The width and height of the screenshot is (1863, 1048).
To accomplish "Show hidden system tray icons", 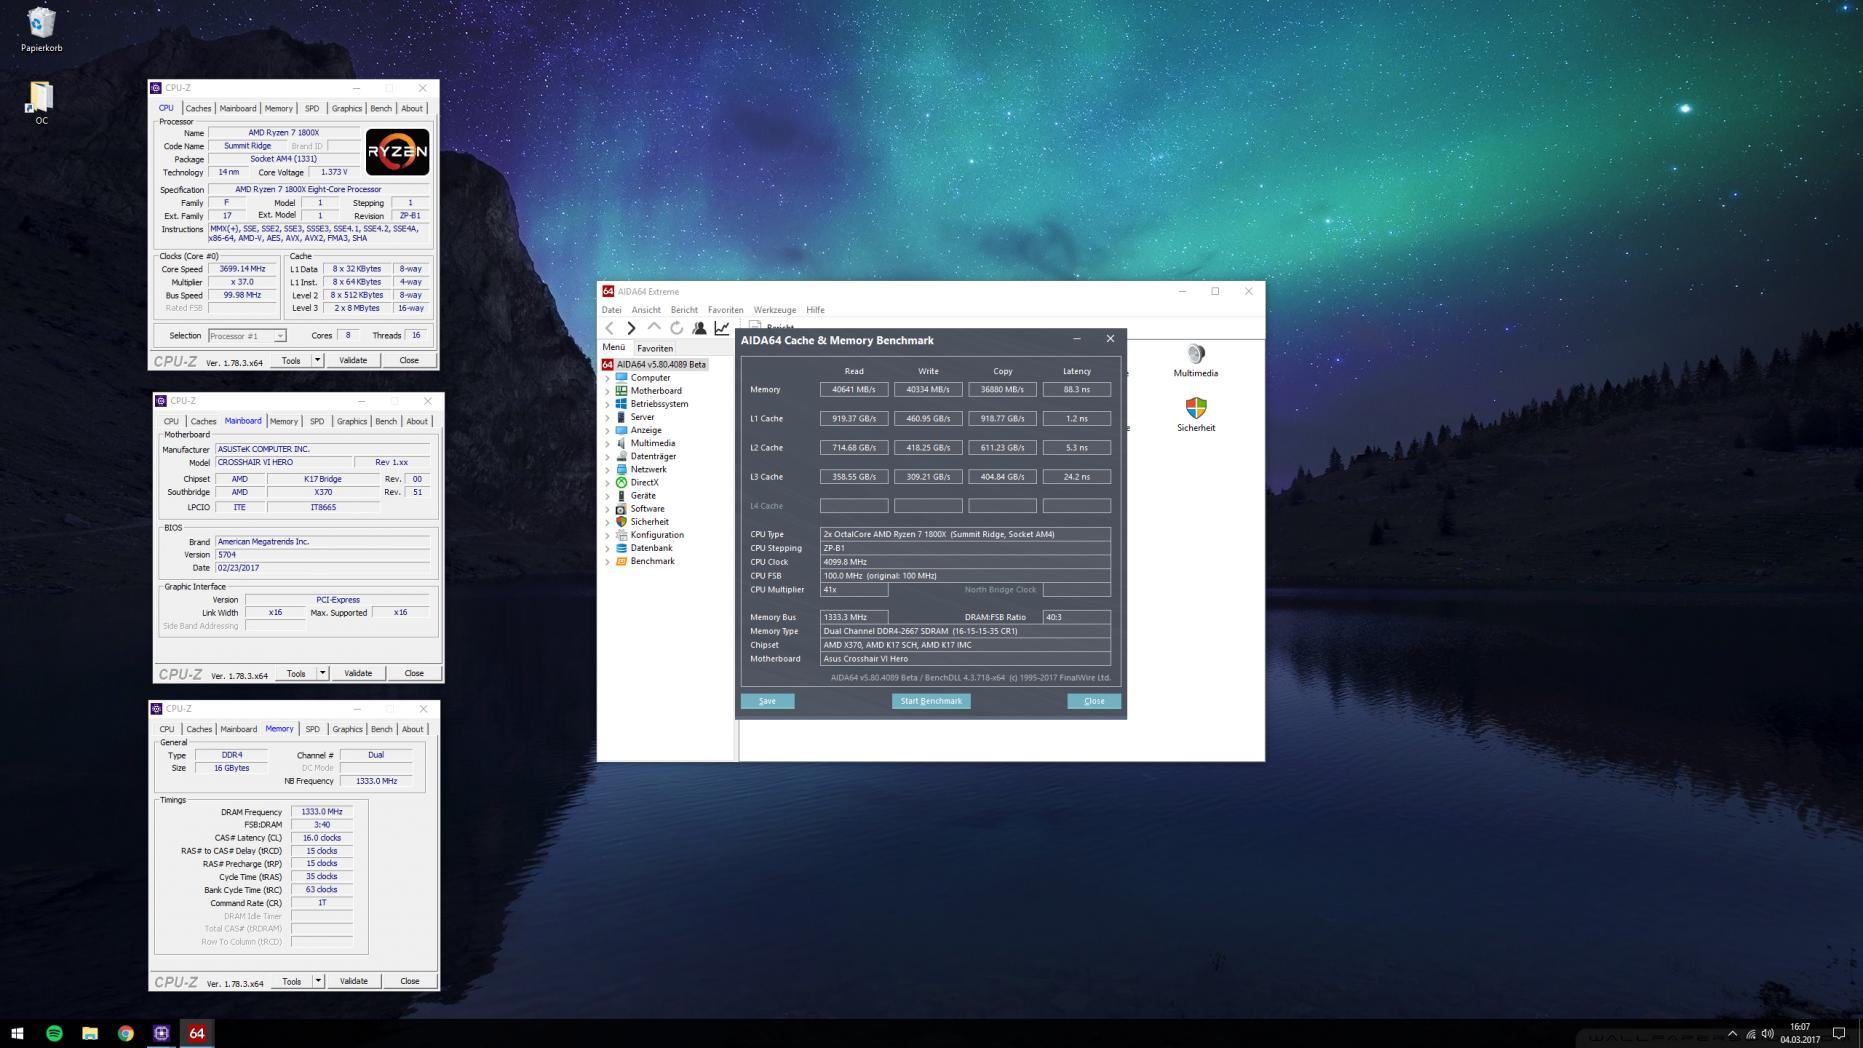I will [1732, 1034].
